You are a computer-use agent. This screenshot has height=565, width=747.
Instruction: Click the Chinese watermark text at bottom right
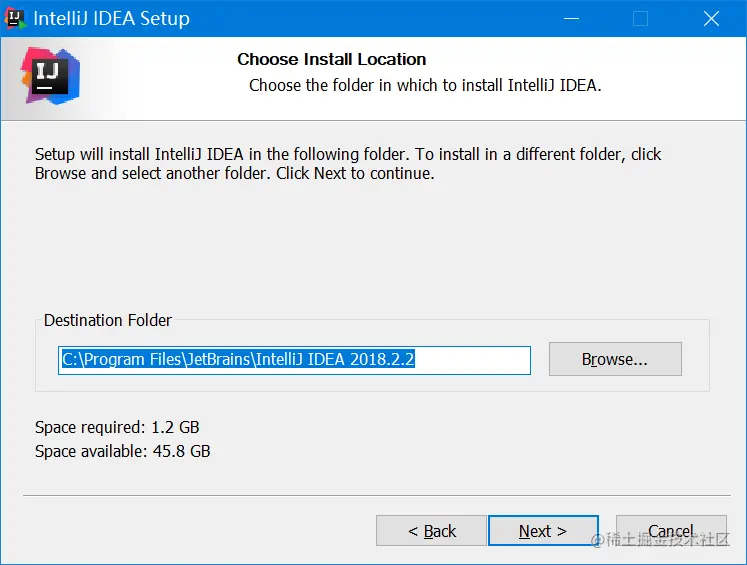[662, 541]
